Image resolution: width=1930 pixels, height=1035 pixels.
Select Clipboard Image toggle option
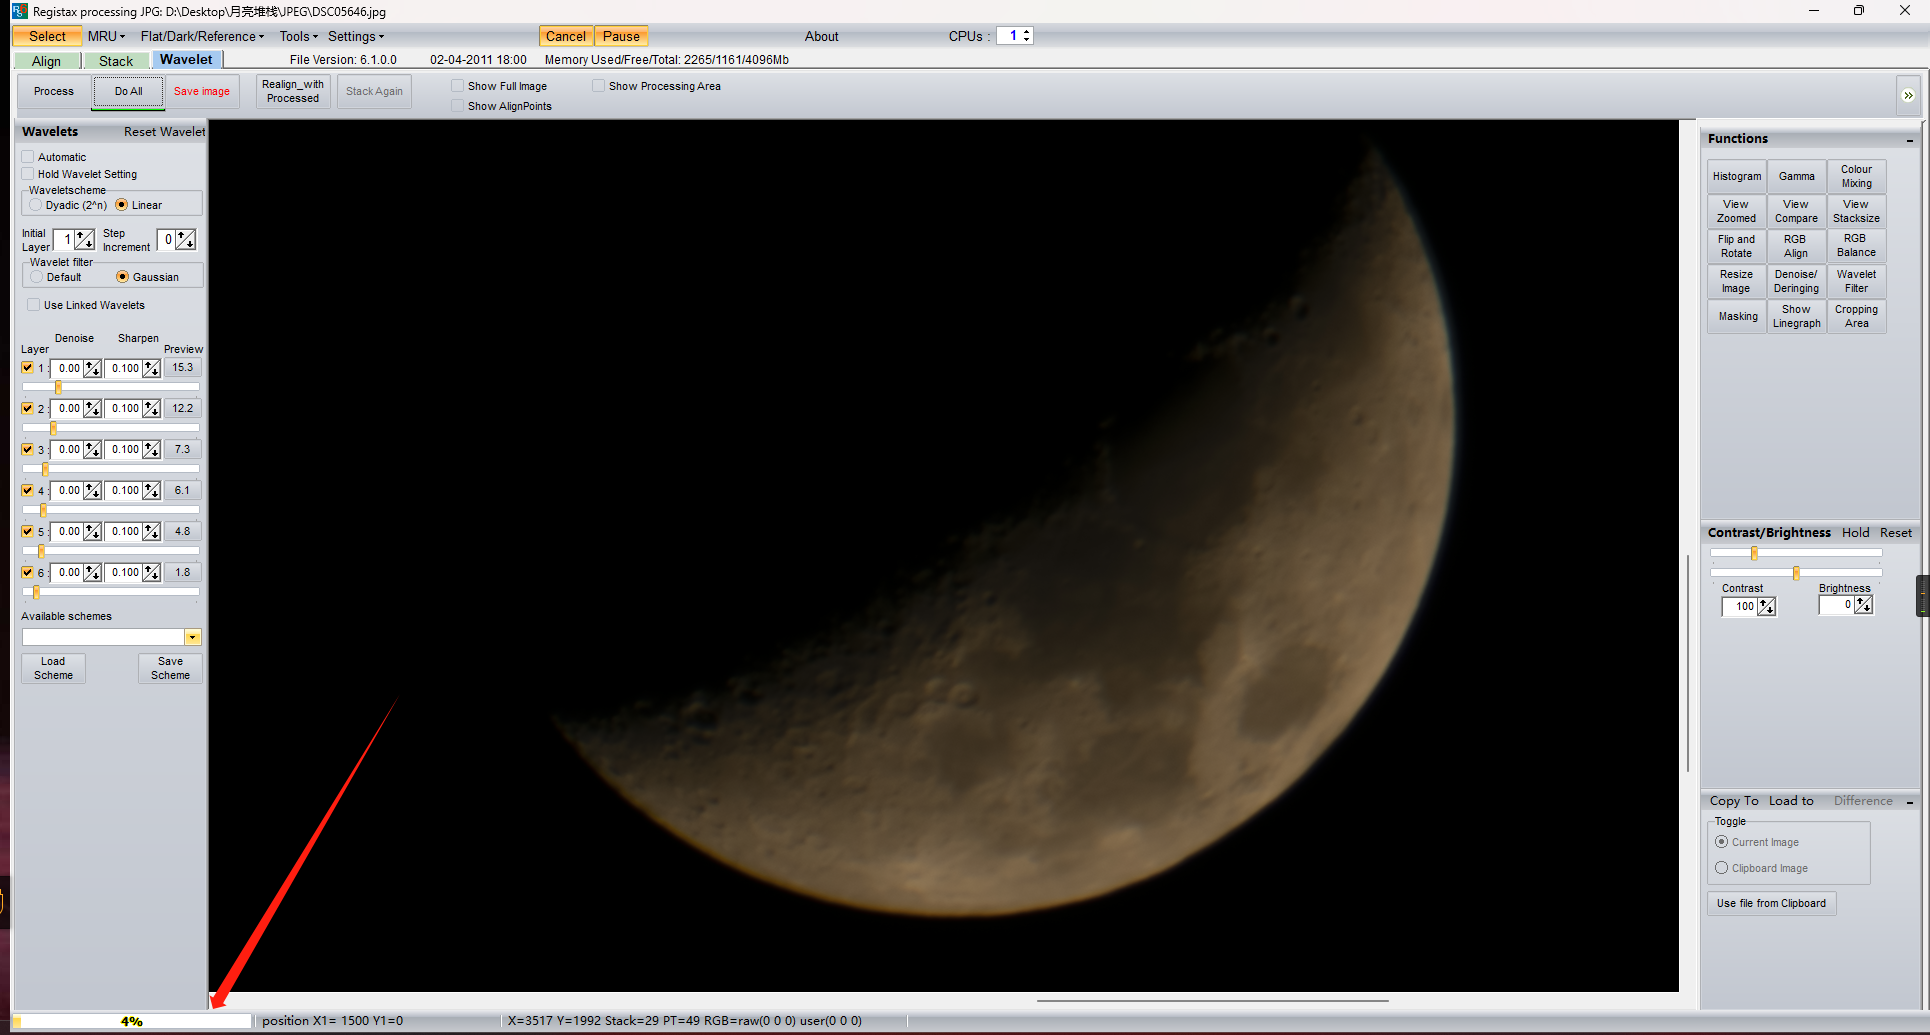pyautogui.click(x=1722, y=868)
